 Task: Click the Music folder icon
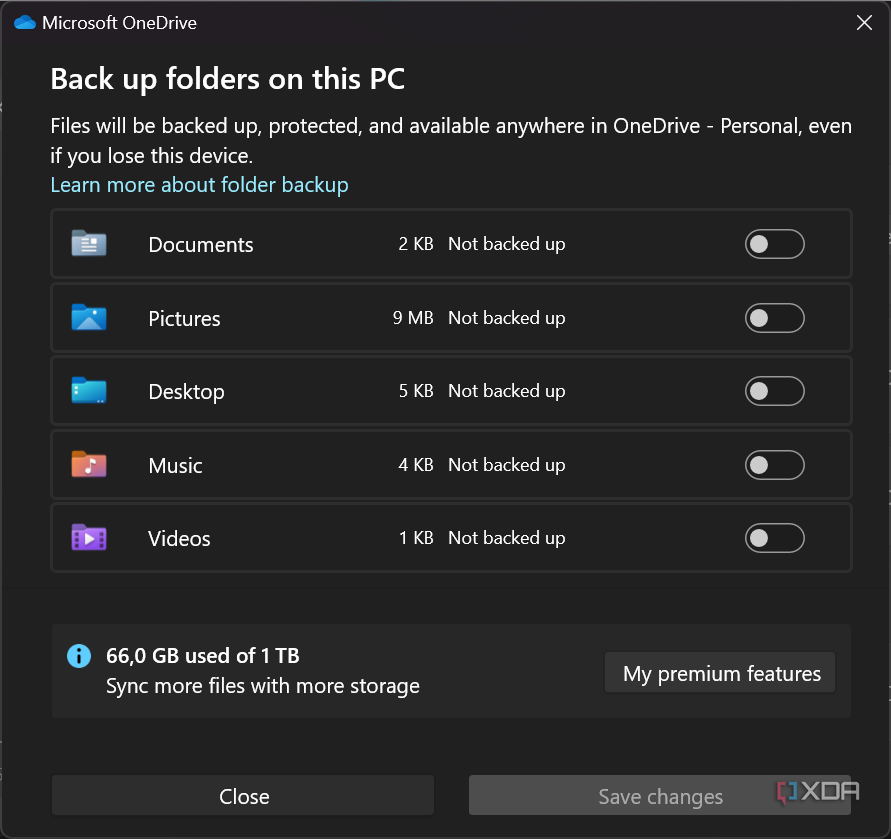tap(89, 465)
